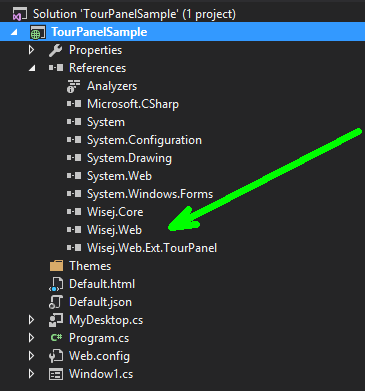Click the References node icon
Image resolution: width=365 pixels, height=391 pixels.
click(x=56, y=68)
